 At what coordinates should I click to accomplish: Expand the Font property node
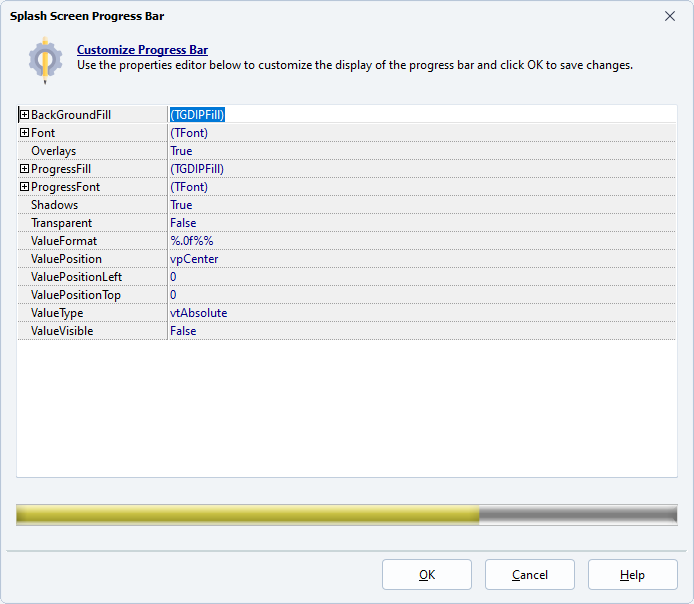24,133
